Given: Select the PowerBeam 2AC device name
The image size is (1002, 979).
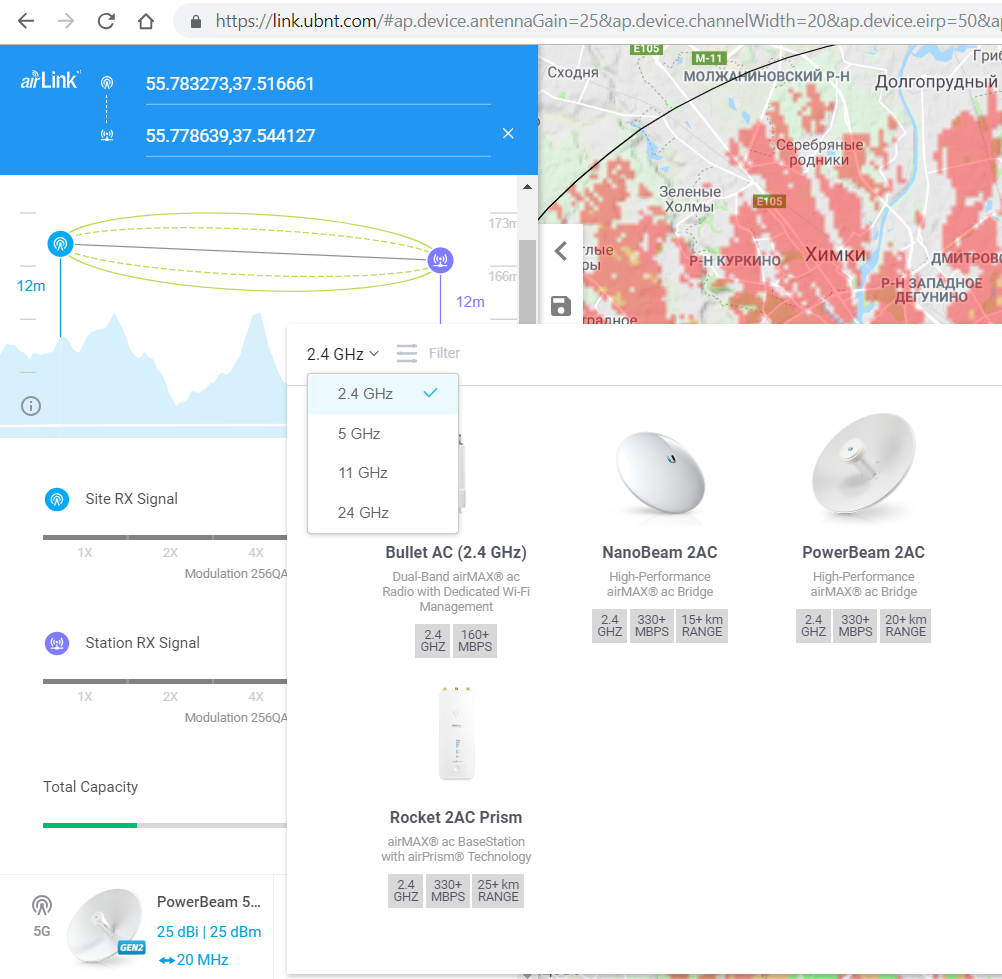Looking at the screenshot, I should point(863,552).
